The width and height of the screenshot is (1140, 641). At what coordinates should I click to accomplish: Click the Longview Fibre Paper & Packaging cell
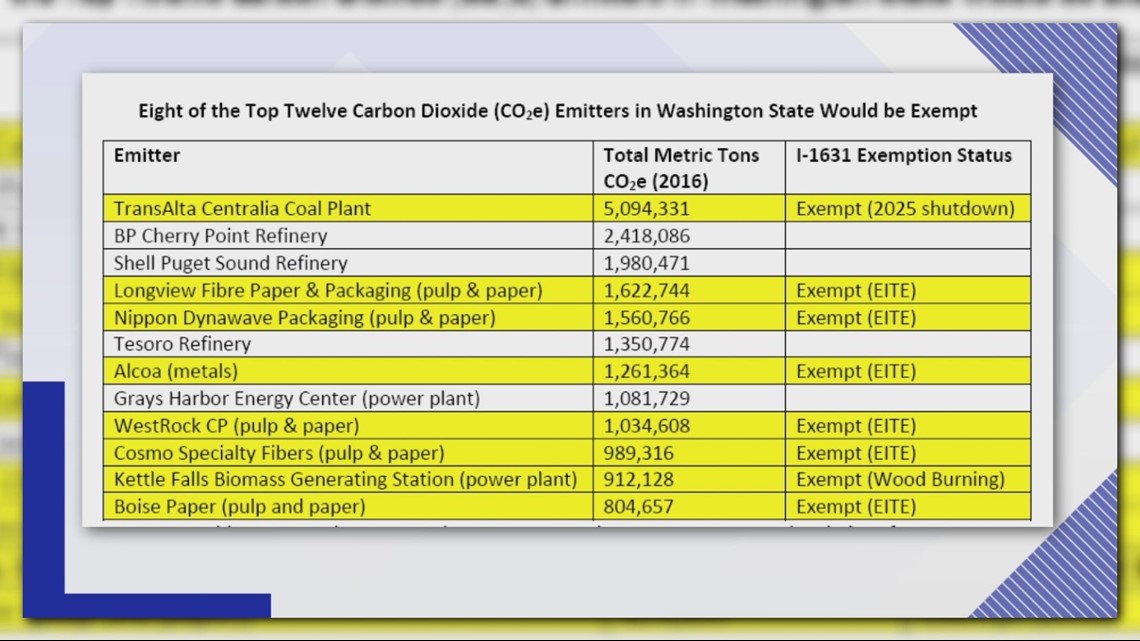328,291
